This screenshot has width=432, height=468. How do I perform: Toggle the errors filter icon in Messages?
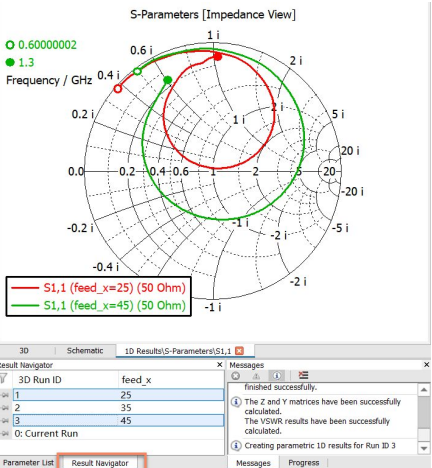tap(236, 376)
